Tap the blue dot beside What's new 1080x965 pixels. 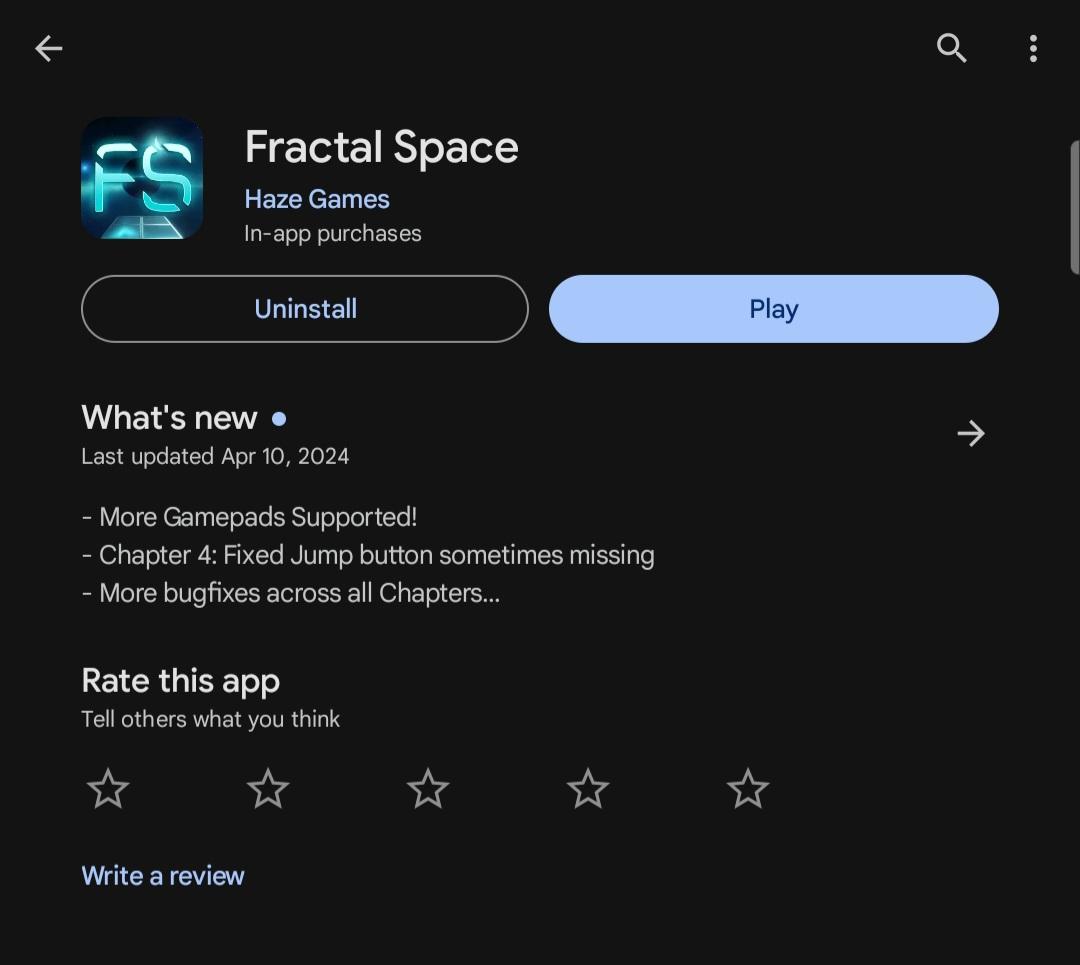point(279,418)
